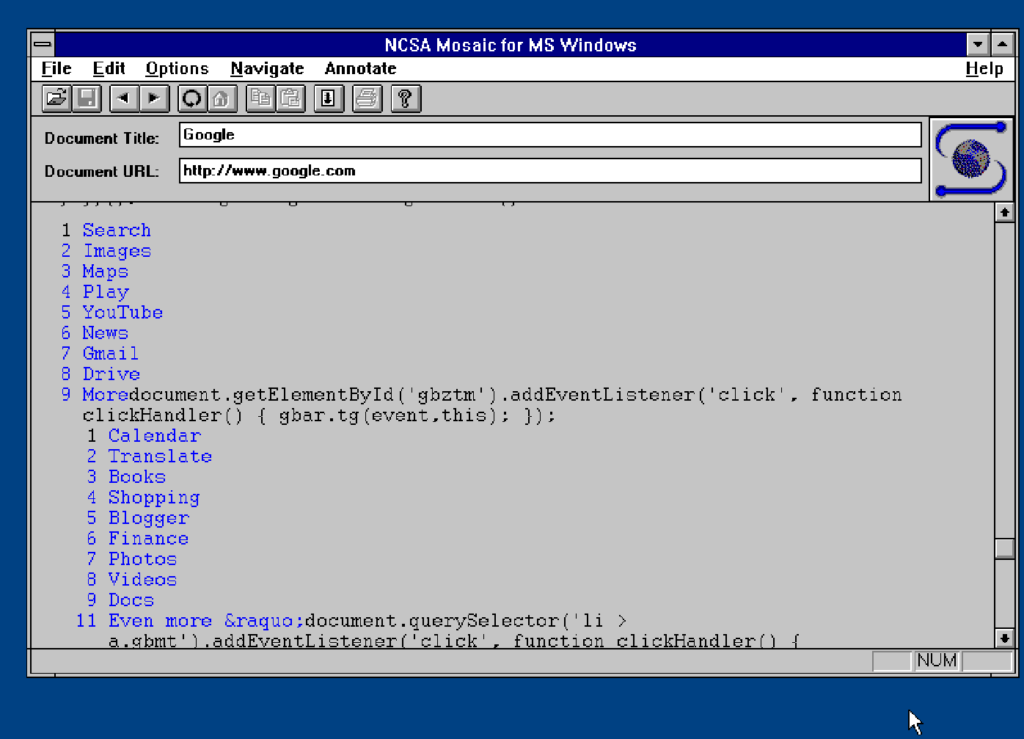Click the Translate link
The image size is (1024, 739).
(160, 457)
